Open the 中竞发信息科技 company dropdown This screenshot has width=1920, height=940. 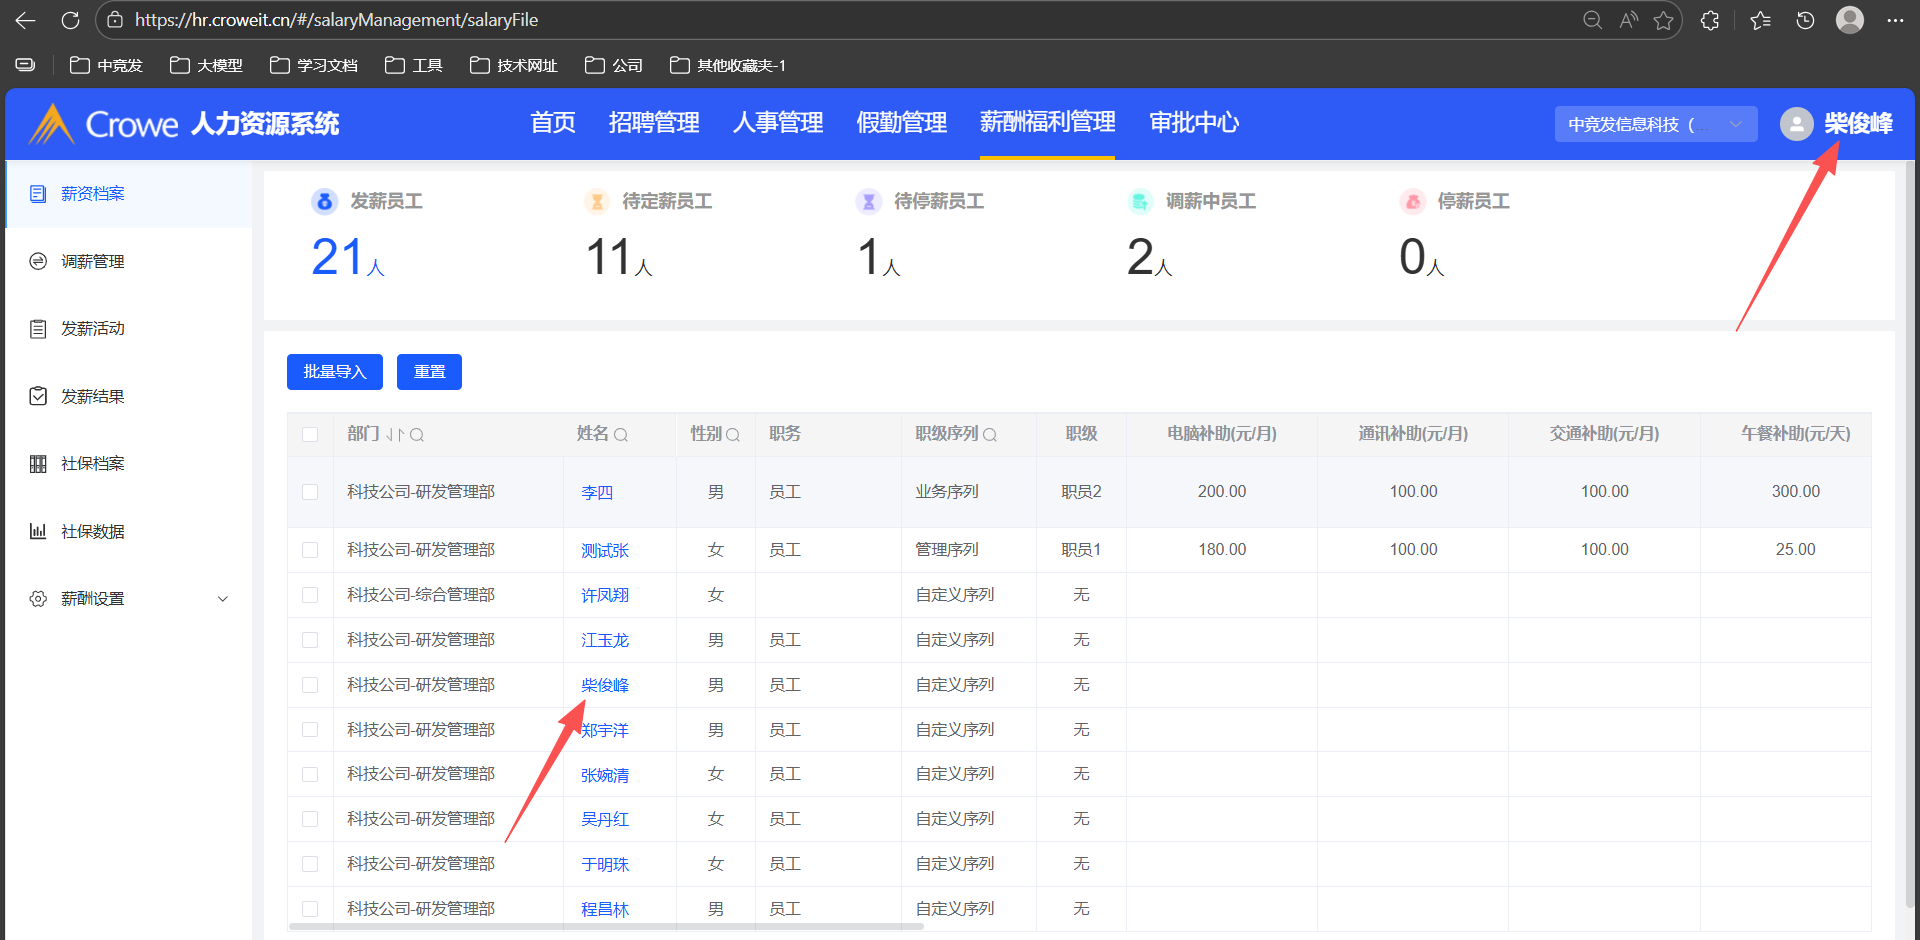pos(1655,124)
